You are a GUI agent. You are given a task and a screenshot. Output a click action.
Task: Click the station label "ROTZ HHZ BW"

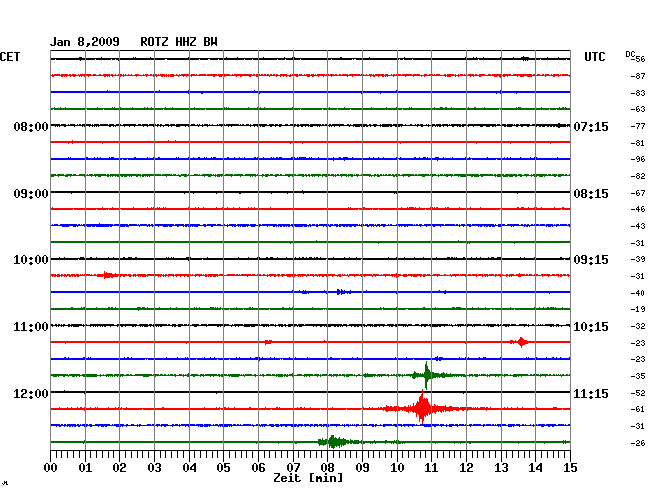[x=179, y=42]
